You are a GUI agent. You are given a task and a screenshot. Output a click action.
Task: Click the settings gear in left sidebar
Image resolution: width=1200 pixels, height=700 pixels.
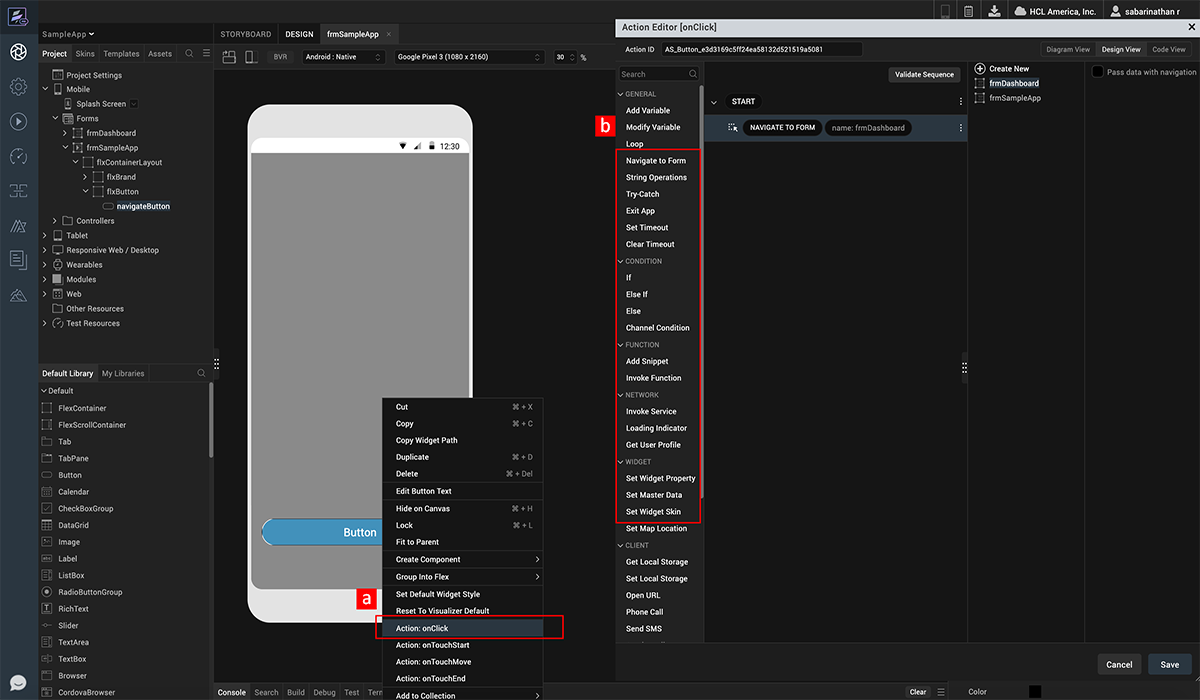(18, 87)
